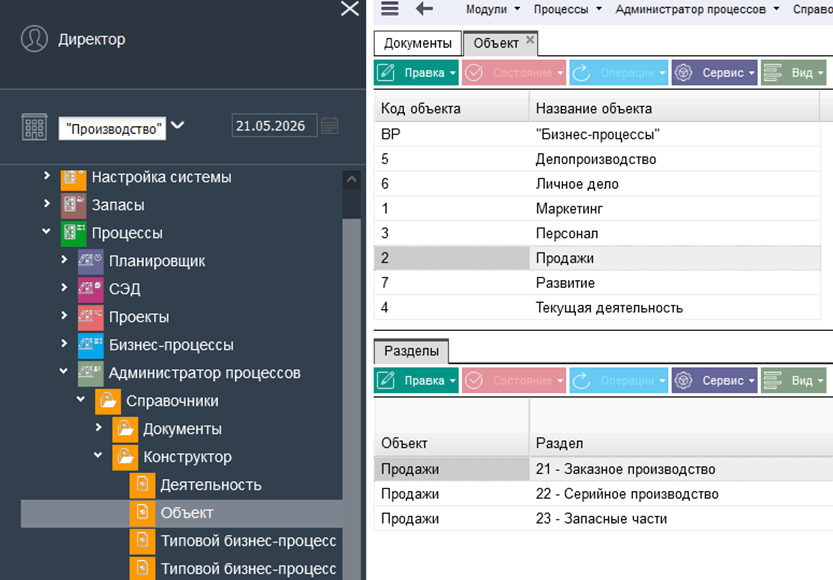
Task: Open the Модули menu
Action: point(492,9)
